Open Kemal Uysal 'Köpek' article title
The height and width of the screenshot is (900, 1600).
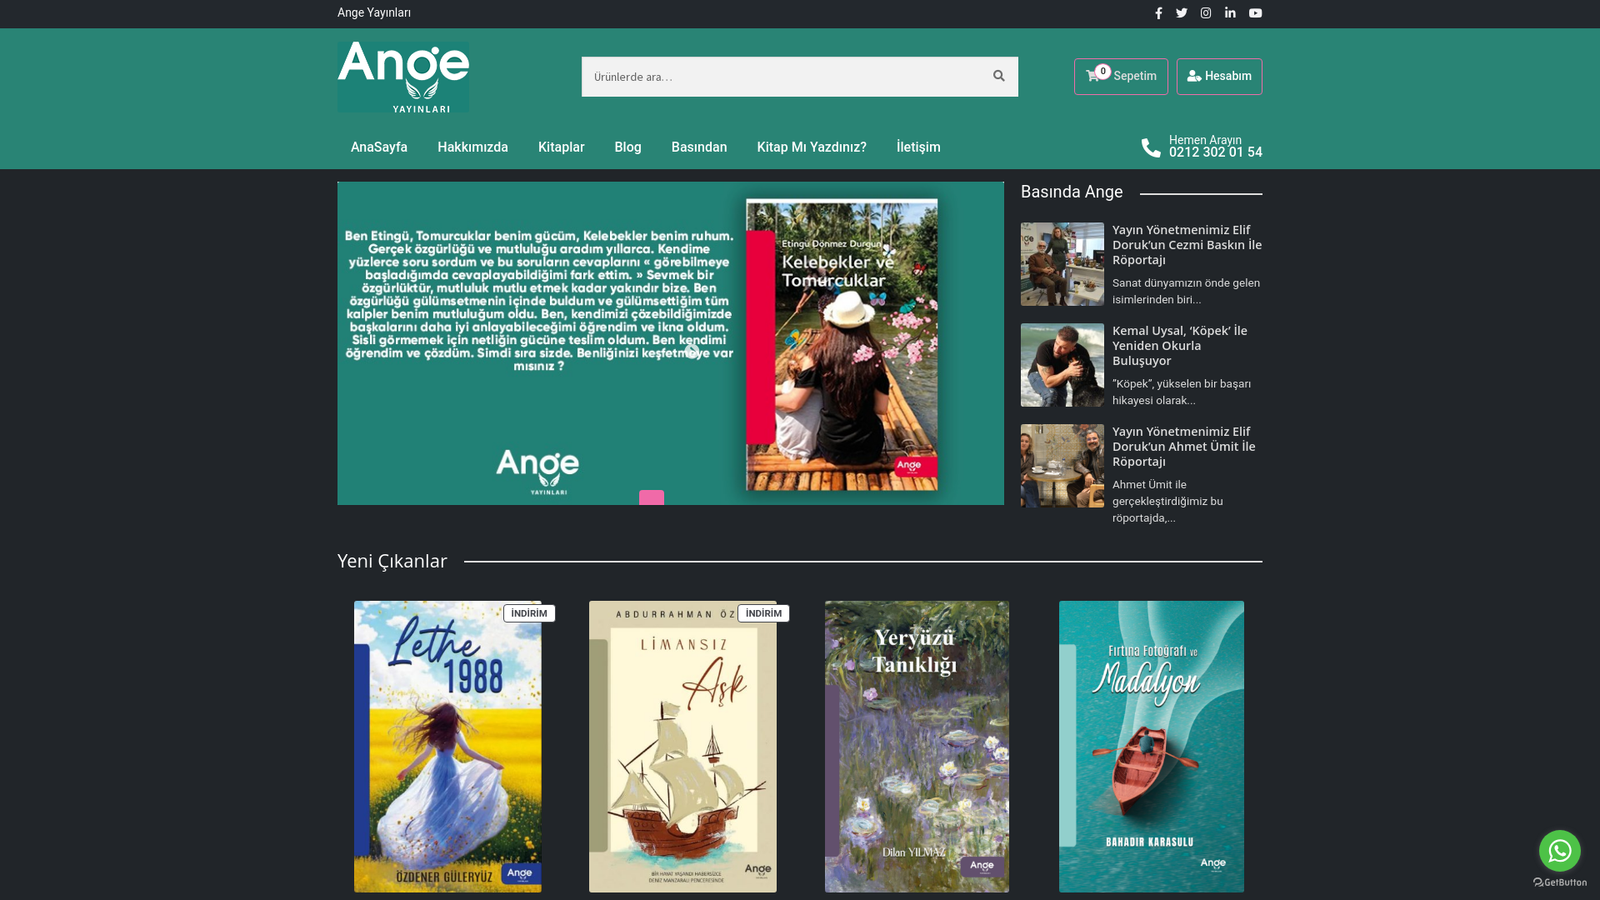pos(1180,346)
